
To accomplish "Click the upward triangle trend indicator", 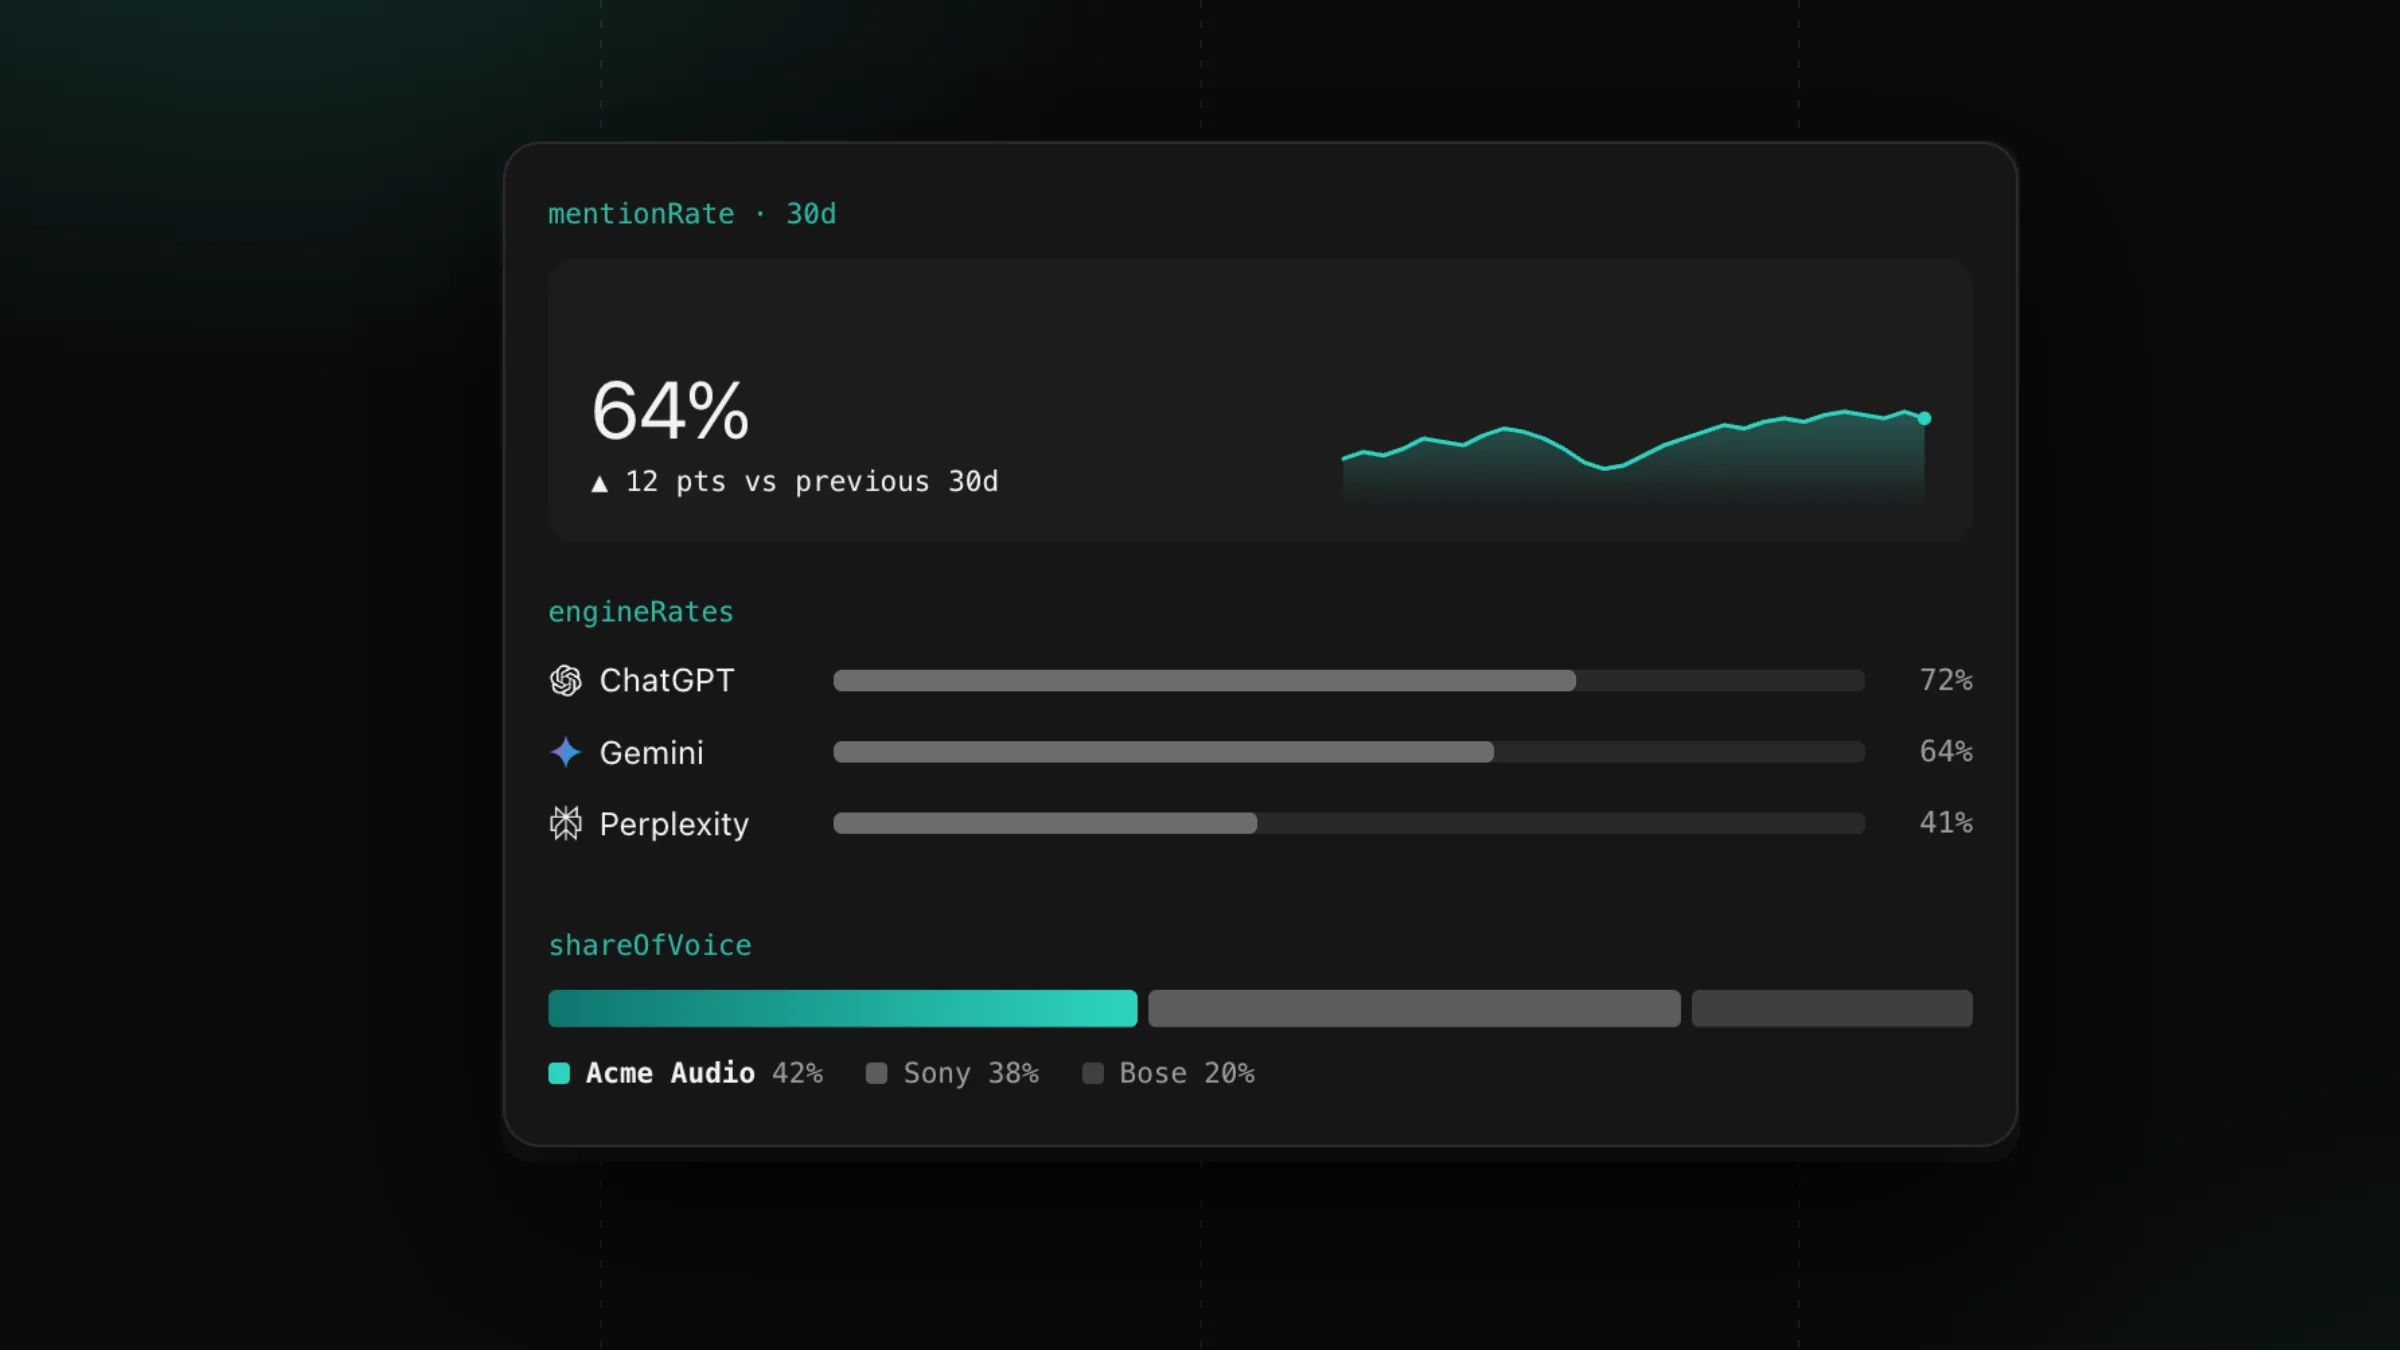I will (599, 484).
